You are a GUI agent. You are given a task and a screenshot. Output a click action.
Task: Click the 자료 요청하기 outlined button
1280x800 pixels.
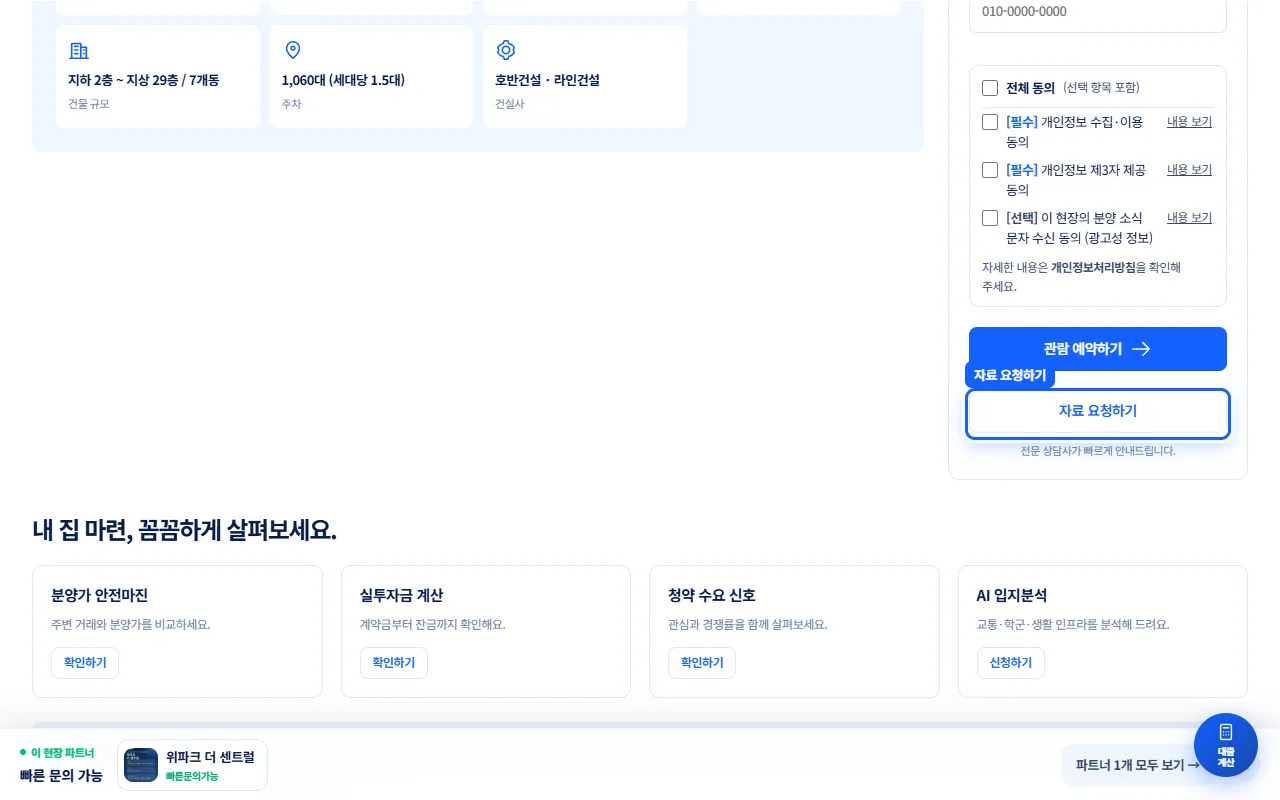(x=1097, y=413)
